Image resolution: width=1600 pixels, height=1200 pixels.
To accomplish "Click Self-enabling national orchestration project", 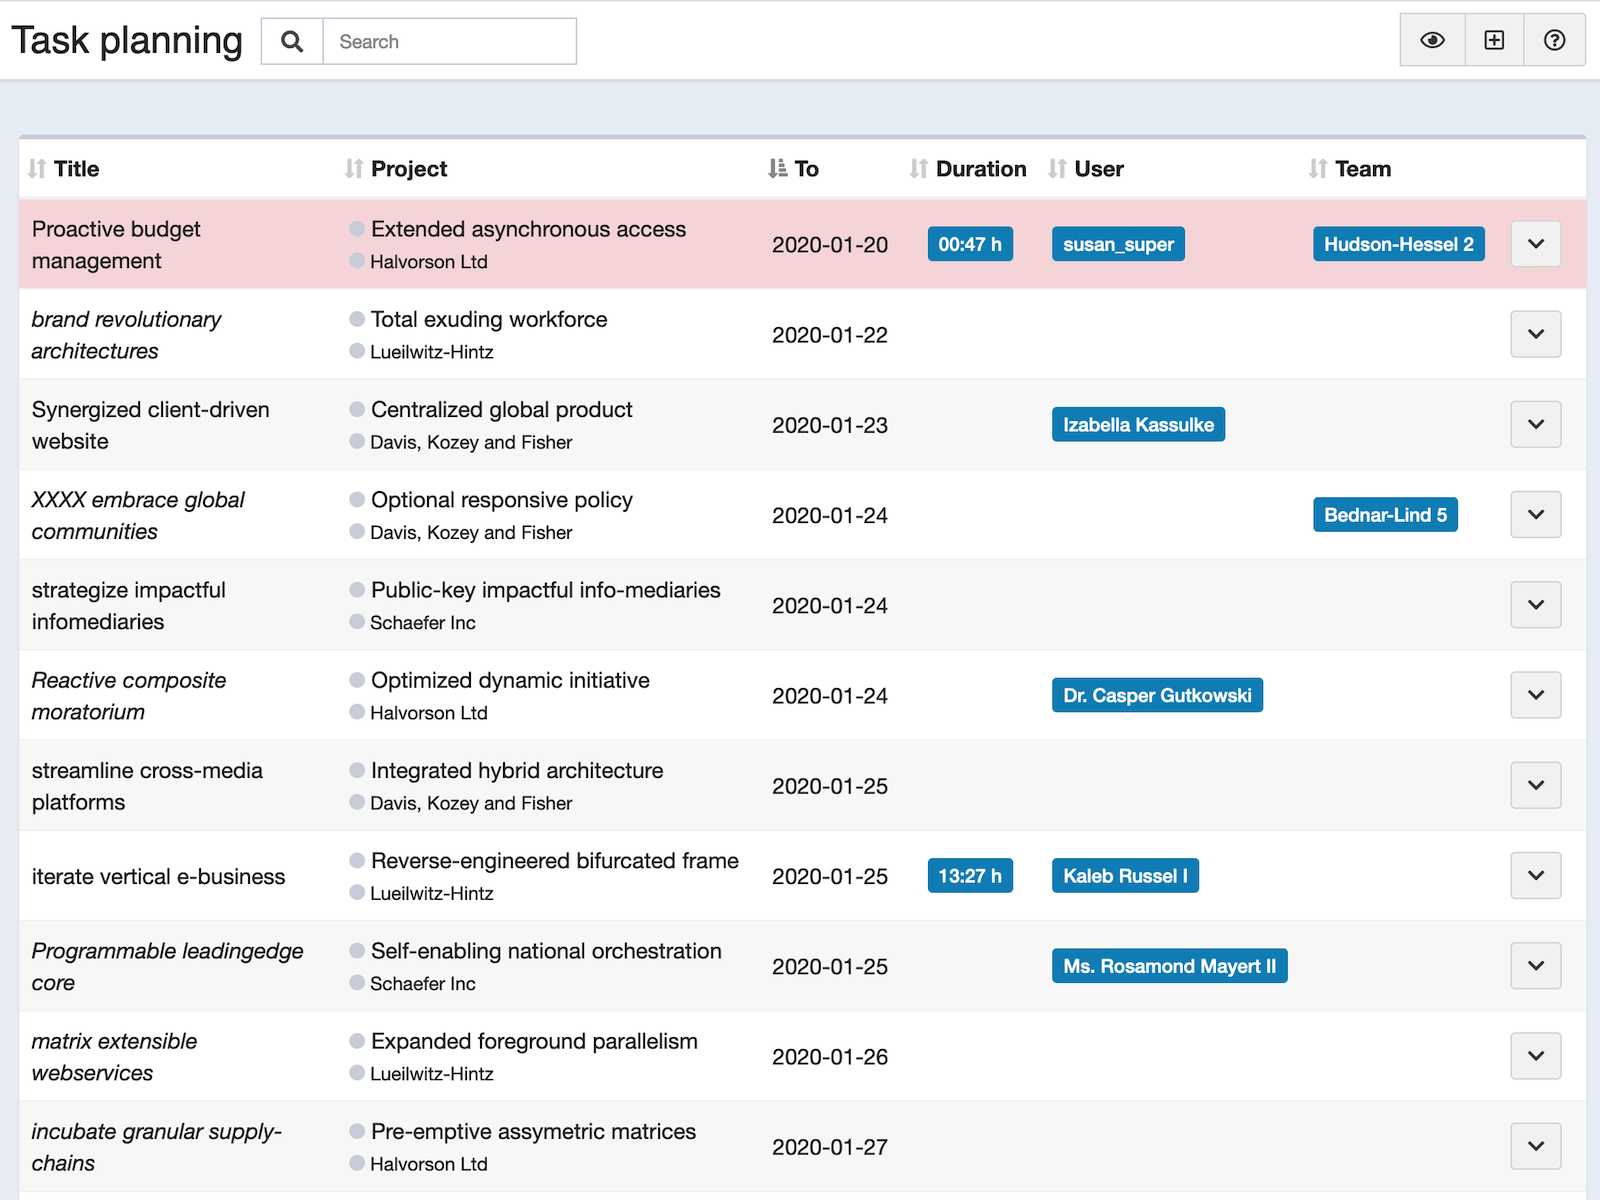I will pyautogui.click(x=546, y=951).
